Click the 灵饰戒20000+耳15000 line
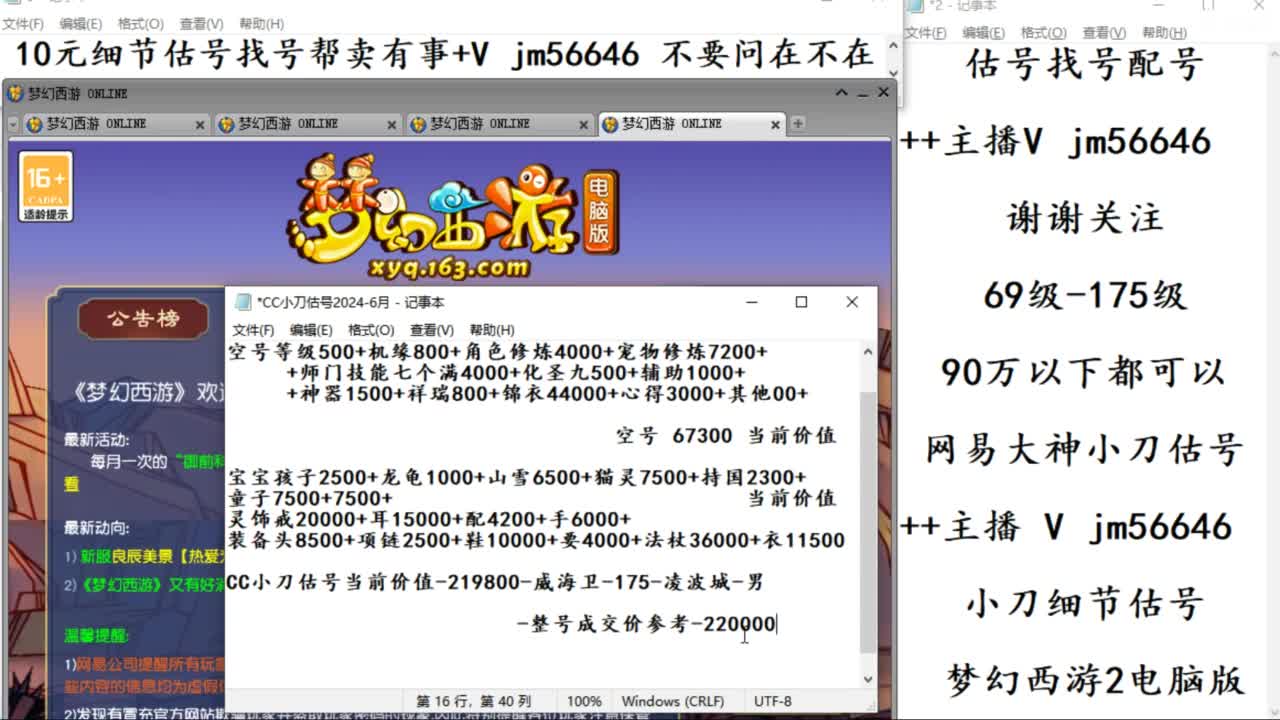This screenshot has height=720, width=1280. point(429,519)
